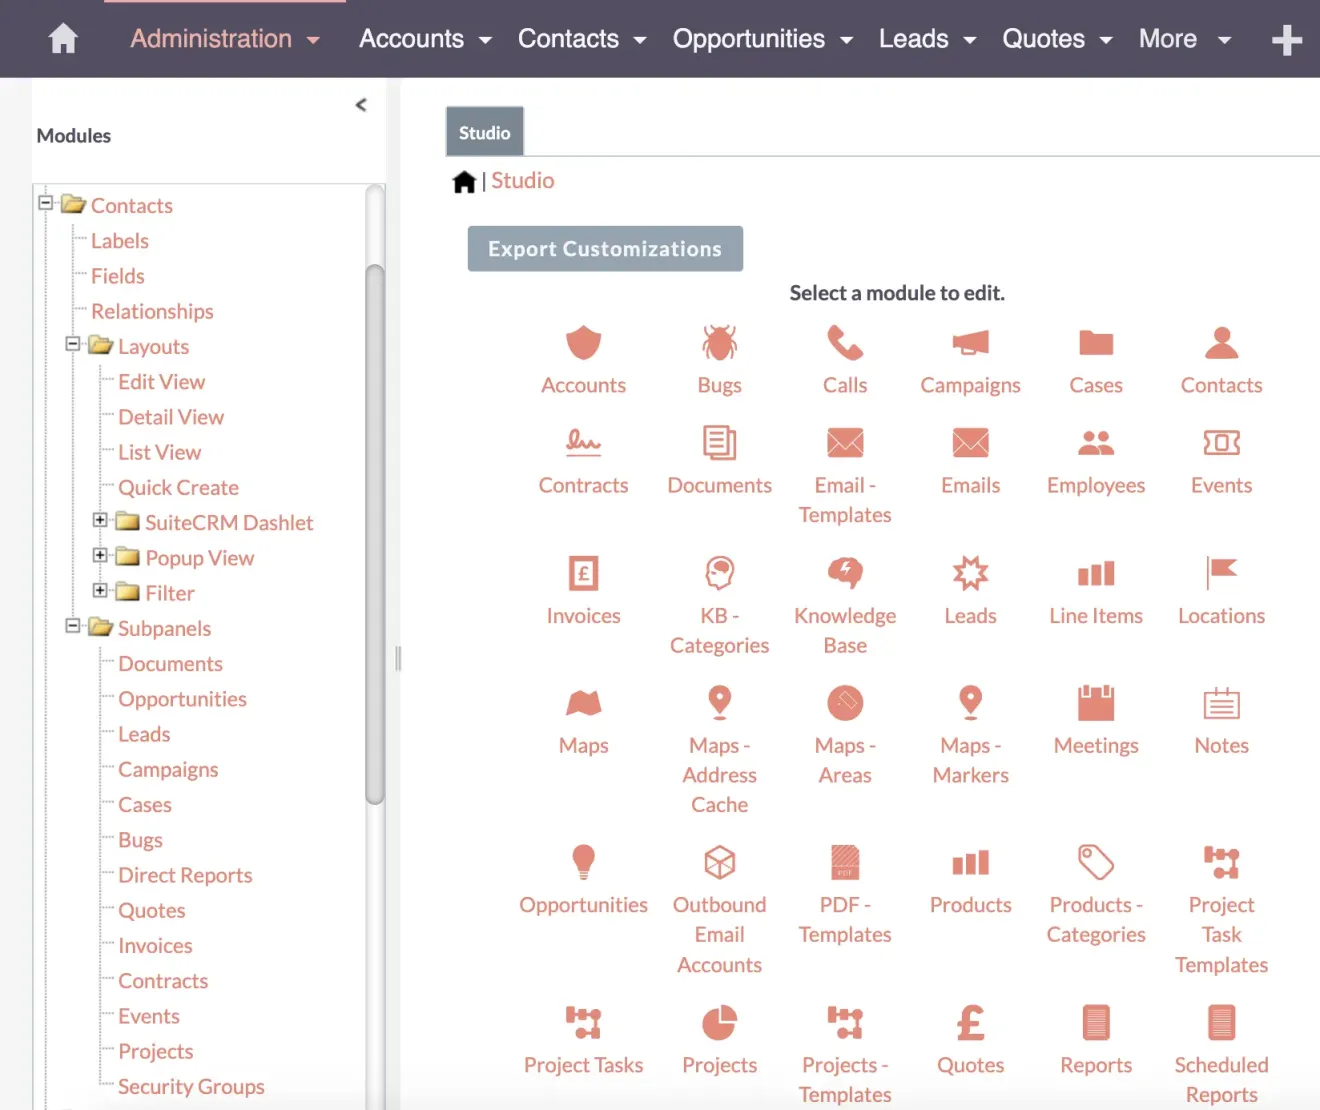Click the plus icon in top bar

pos(1286,40)
